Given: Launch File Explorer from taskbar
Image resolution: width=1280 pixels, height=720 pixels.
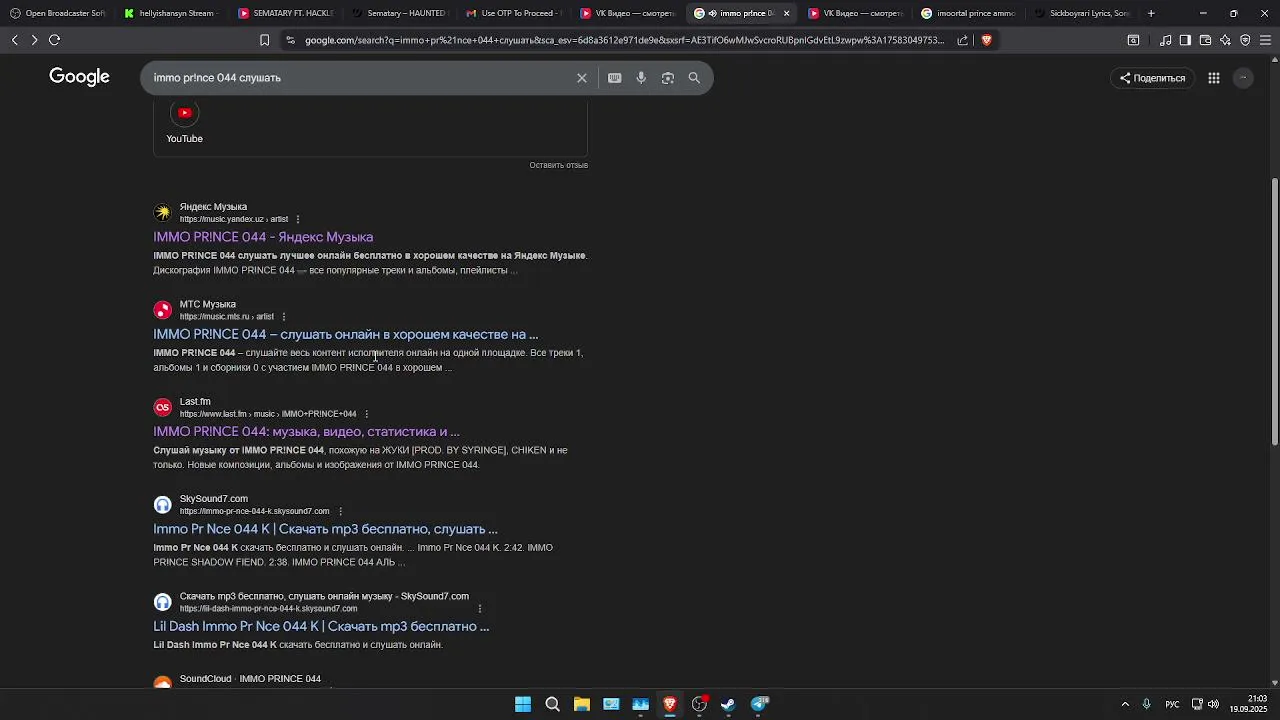Looking at the screenshot, I should click(x=582, y=704).
